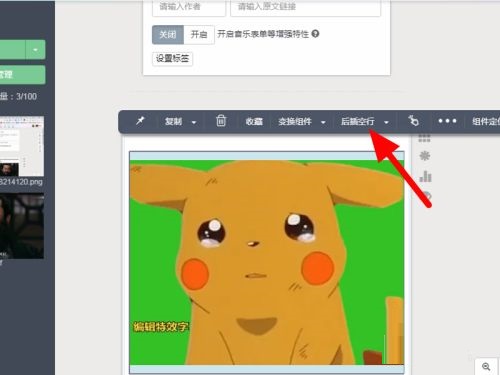This screenshot has width=500, height=375.
Task: Click the flower-shaped gear icon on right
Action: click(x=424, y=155)
